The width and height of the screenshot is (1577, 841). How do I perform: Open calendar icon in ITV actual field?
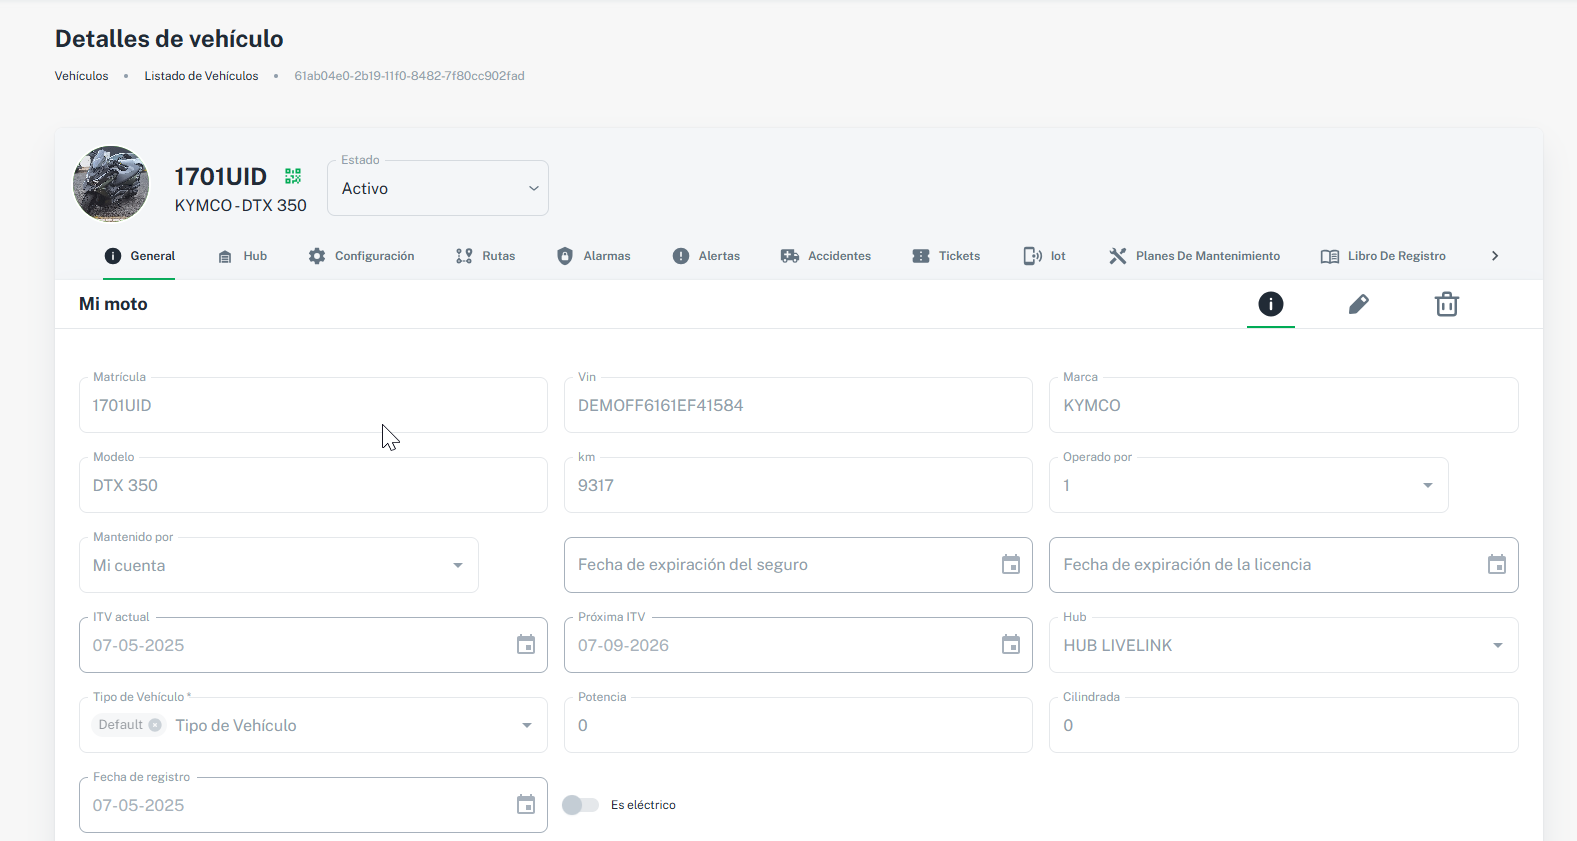[526, 645]
